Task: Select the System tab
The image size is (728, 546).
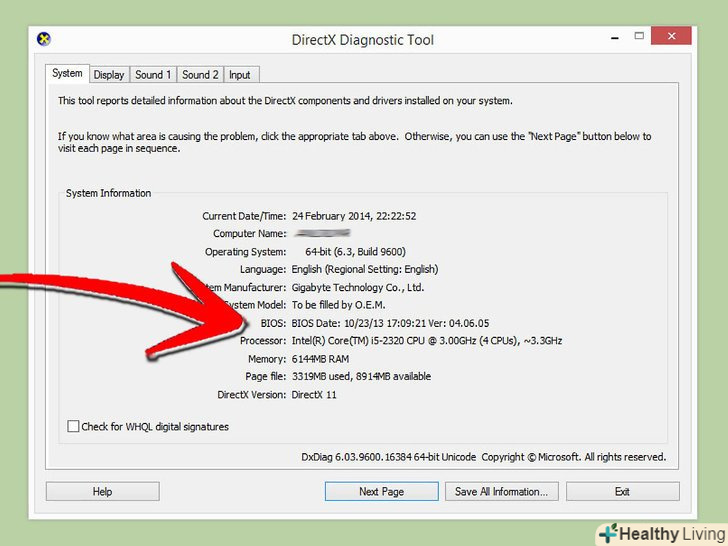Action: (67, 73)
